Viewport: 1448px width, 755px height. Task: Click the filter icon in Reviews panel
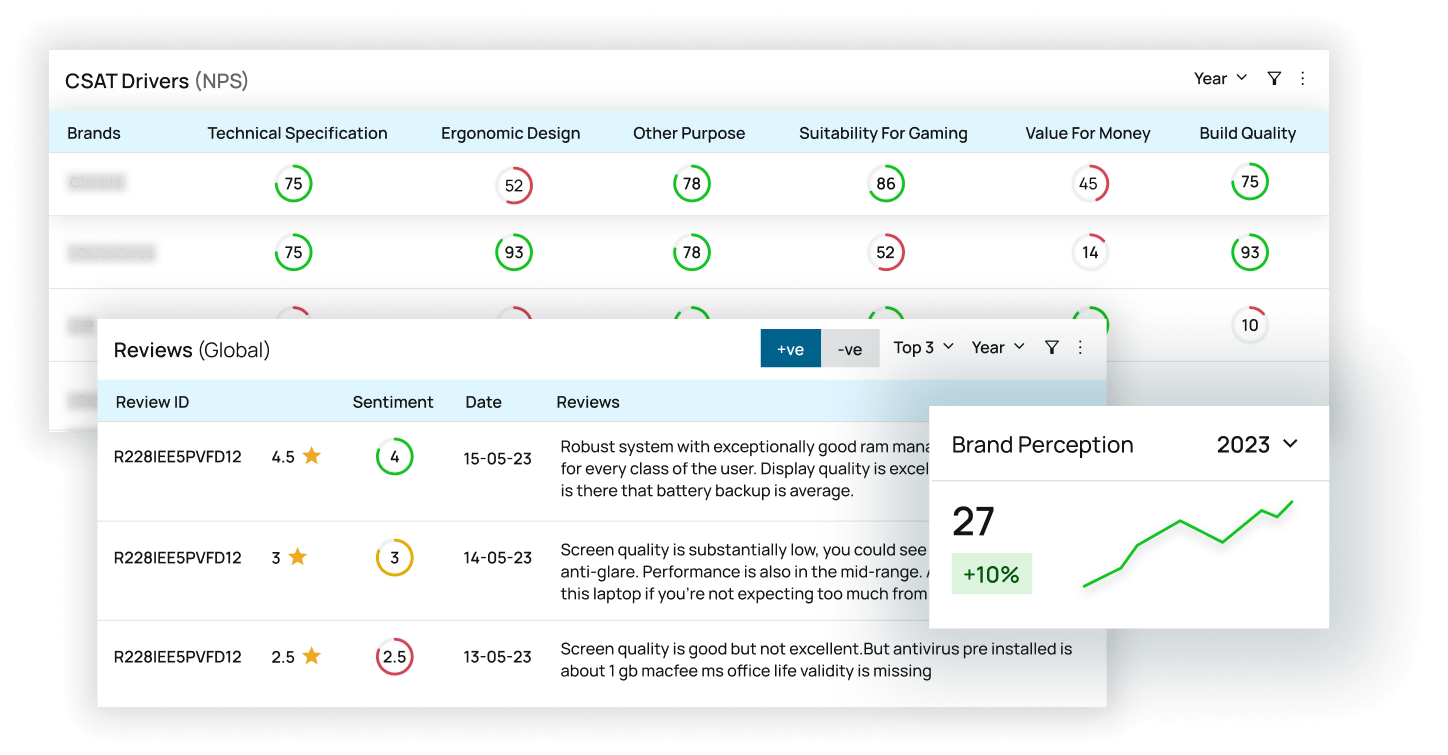(1051, 347)
